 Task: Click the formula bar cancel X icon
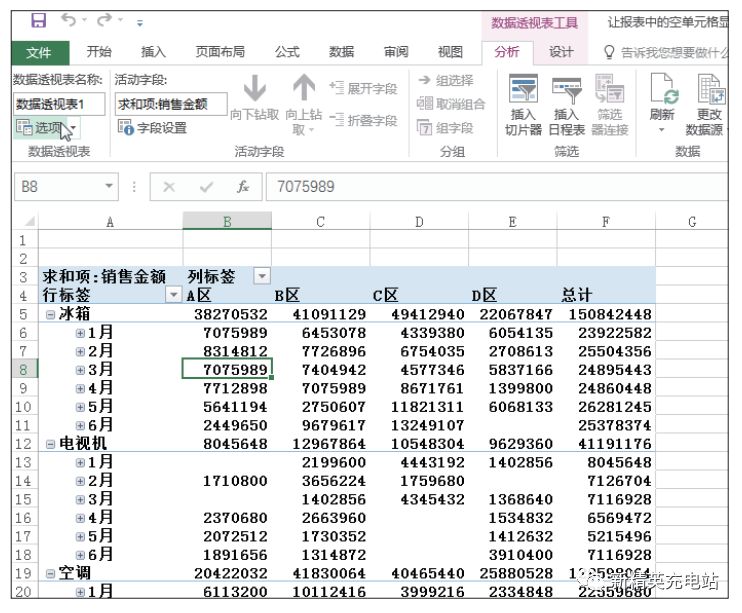click(x=169, y=187)
